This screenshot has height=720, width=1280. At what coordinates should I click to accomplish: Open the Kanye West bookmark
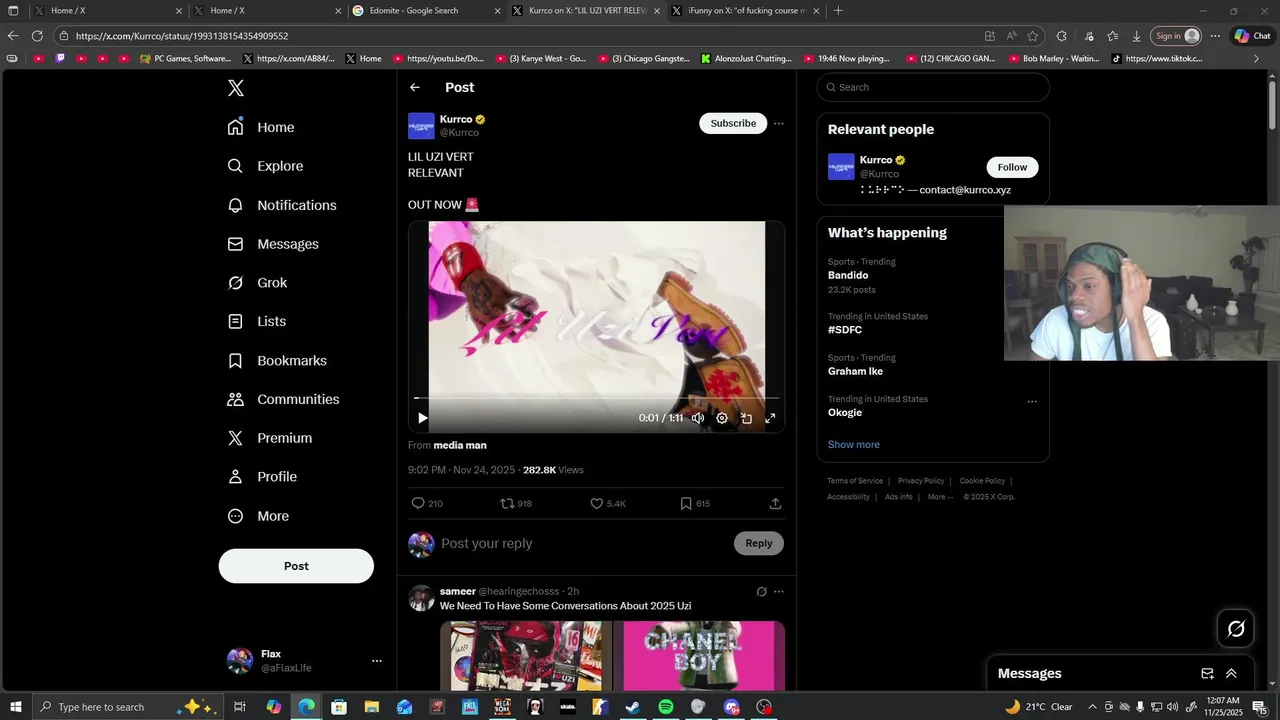[541, 59]
